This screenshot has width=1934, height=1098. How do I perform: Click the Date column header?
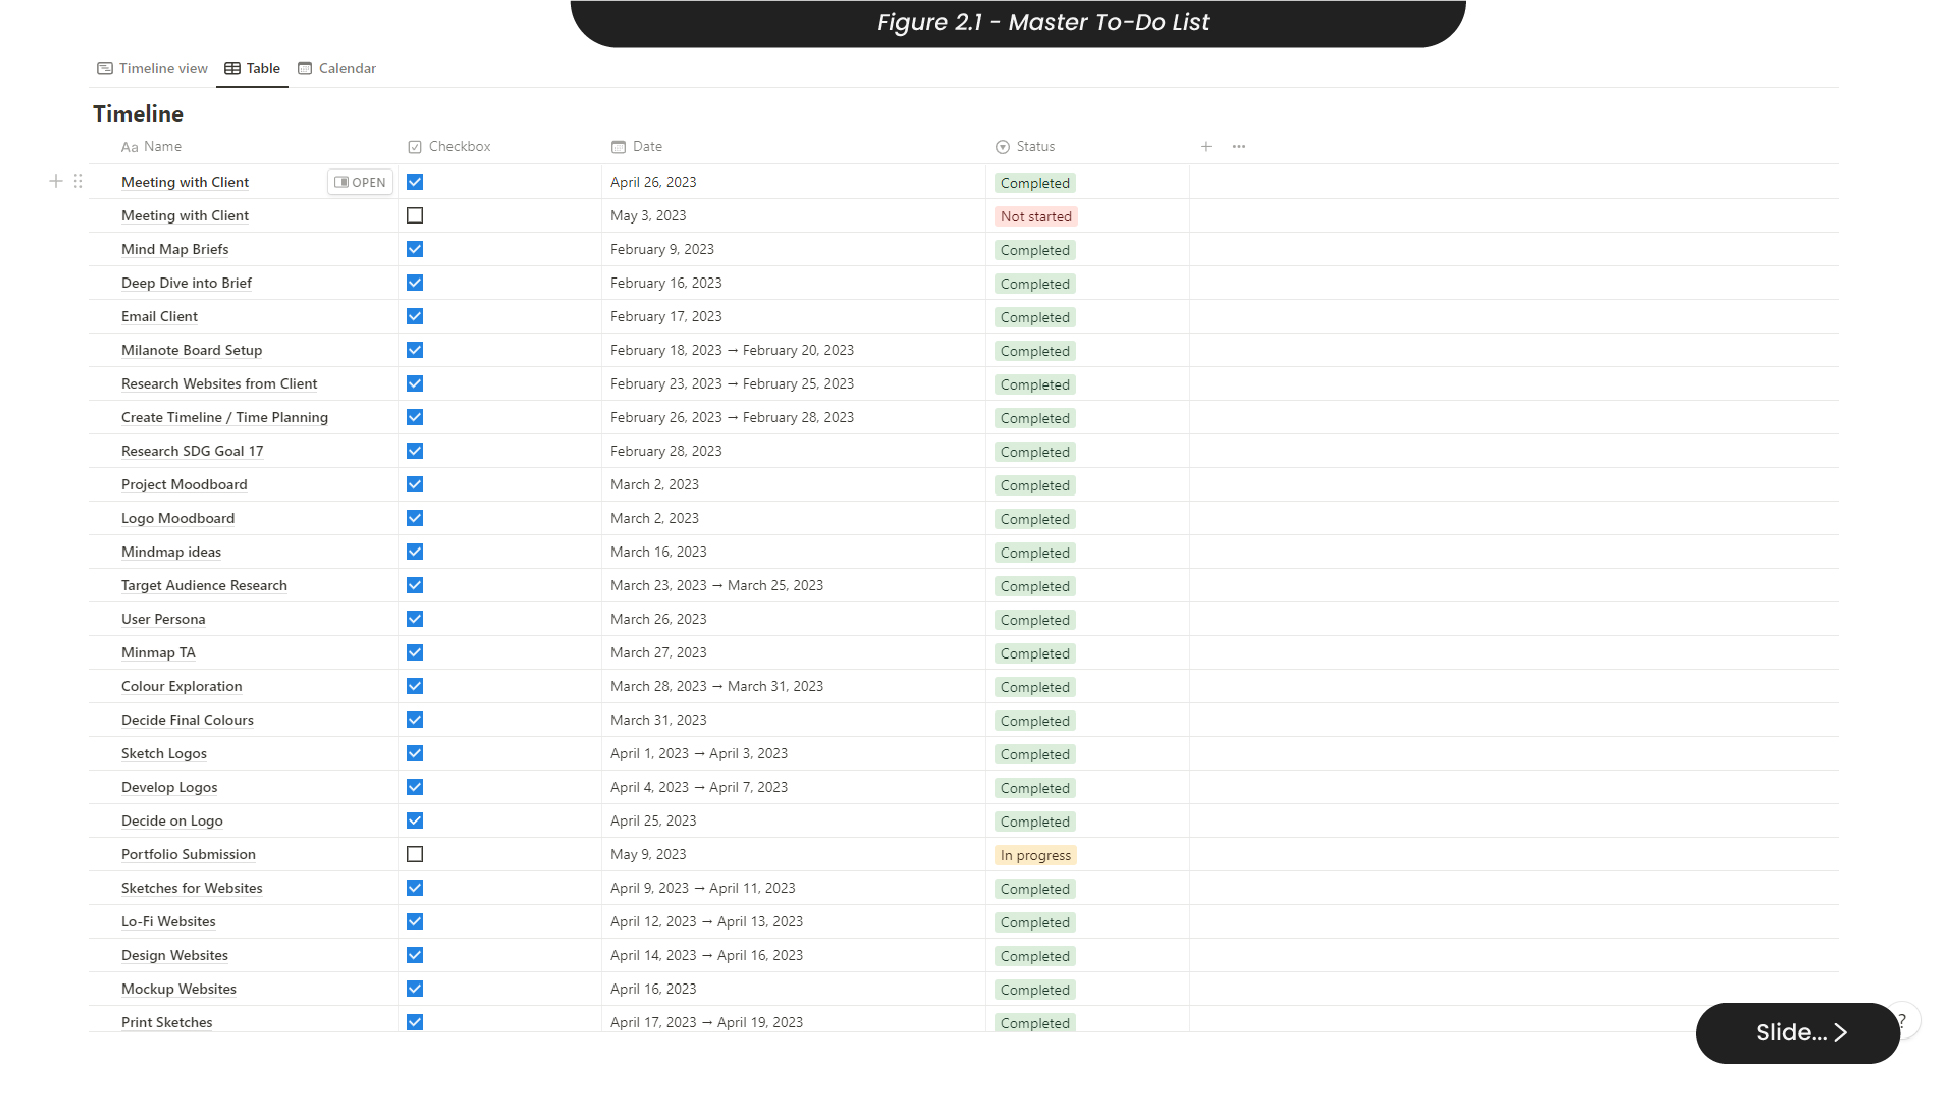(637, 146)
